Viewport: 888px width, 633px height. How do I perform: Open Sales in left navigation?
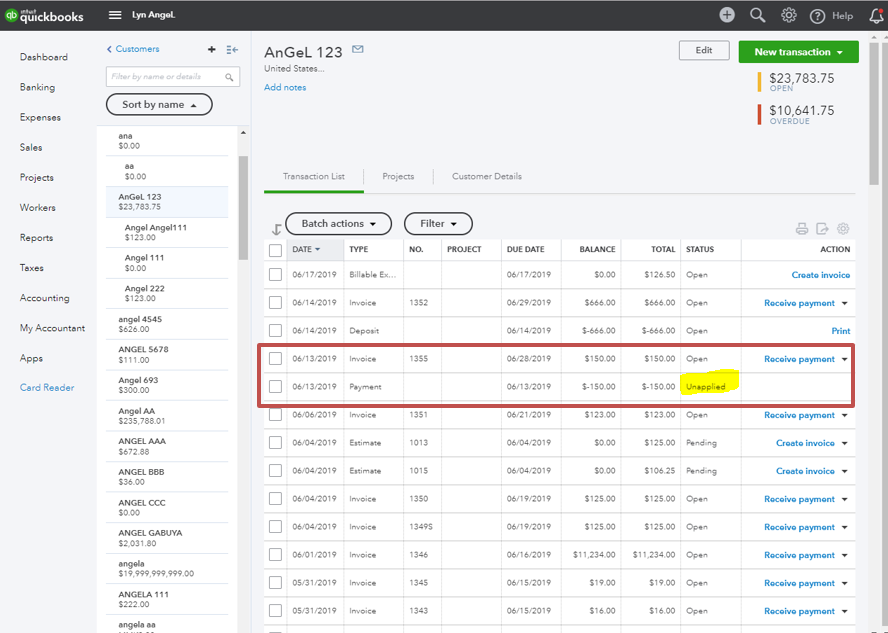pyautogui.click(x=31, y=147)
